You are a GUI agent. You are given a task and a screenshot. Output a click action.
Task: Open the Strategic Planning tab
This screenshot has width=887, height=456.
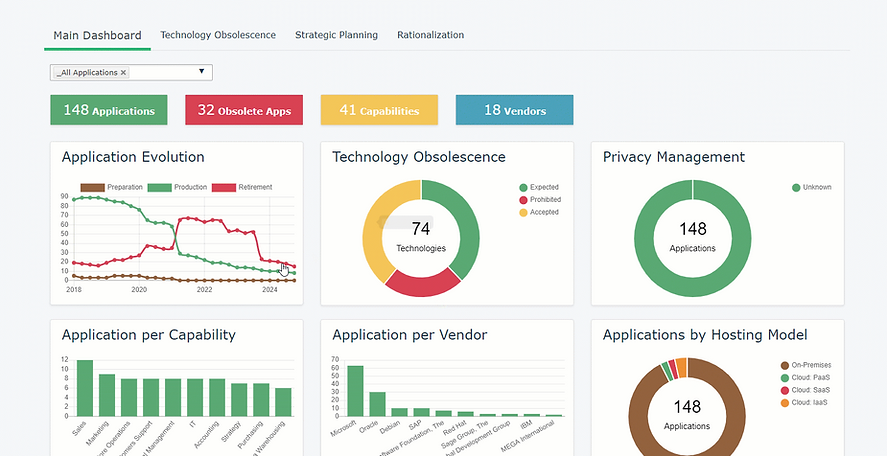(336, 35)
